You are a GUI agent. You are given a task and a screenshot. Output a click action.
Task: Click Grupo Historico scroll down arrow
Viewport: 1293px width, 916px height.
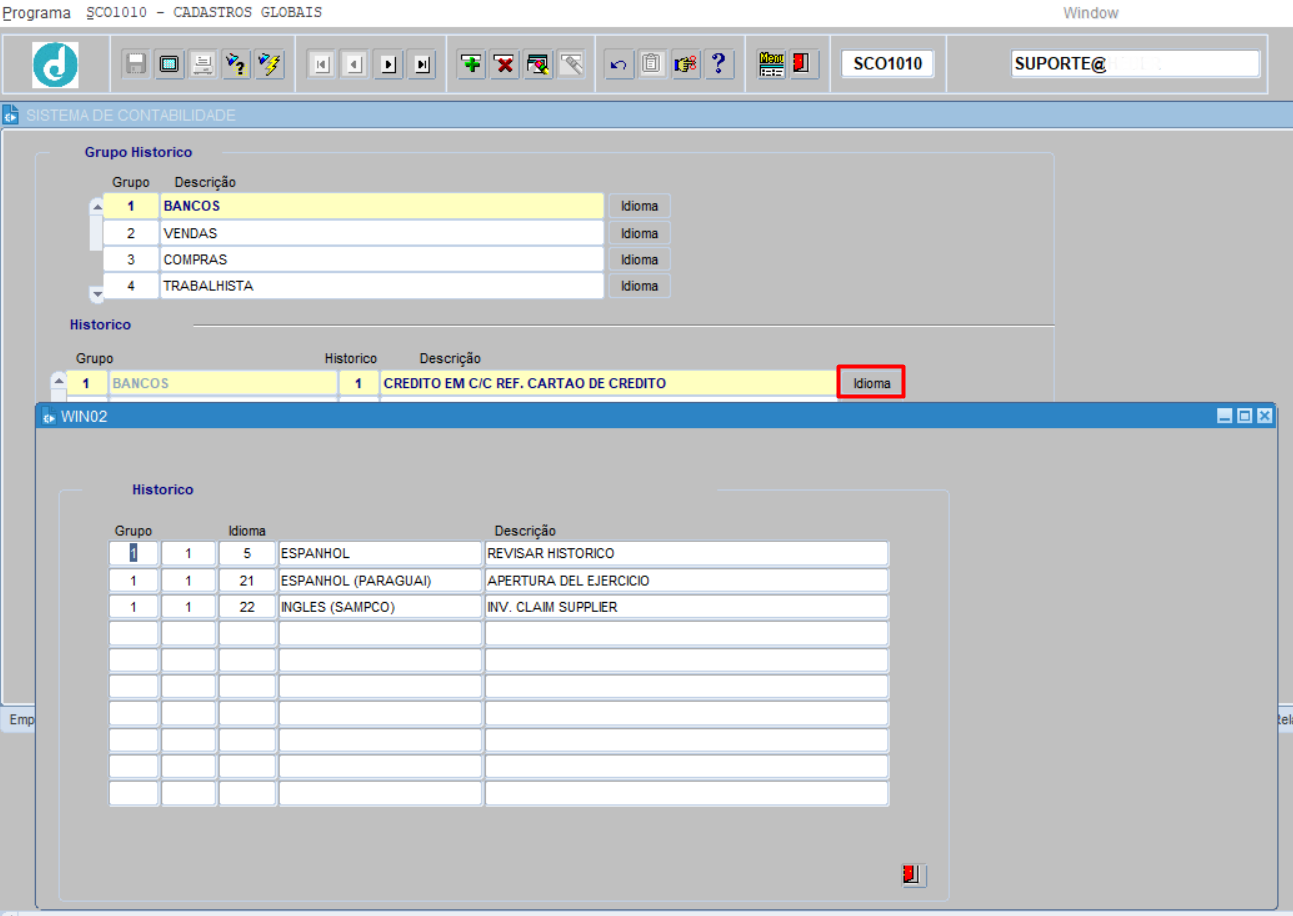click(x=97, y=293)
